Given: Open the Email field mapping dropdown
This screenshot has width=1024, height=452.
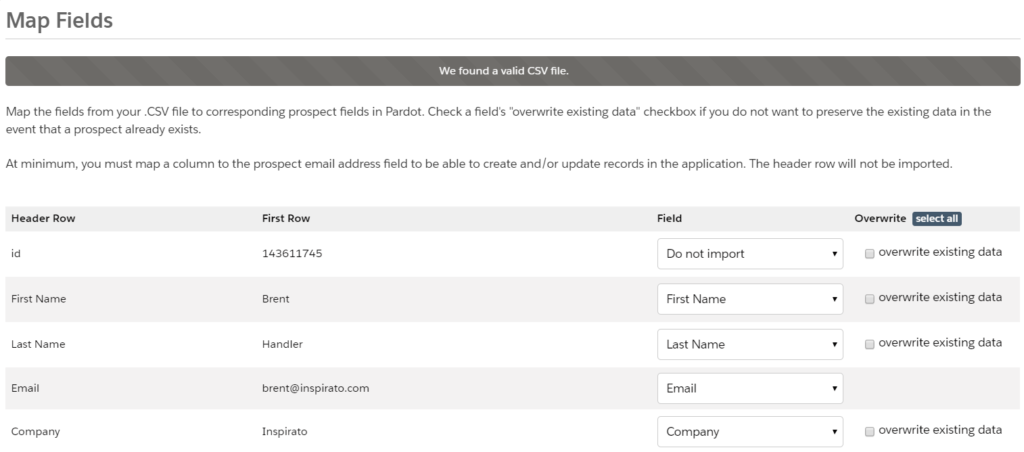Looking at the screenshot, I should tap(750, 388).
